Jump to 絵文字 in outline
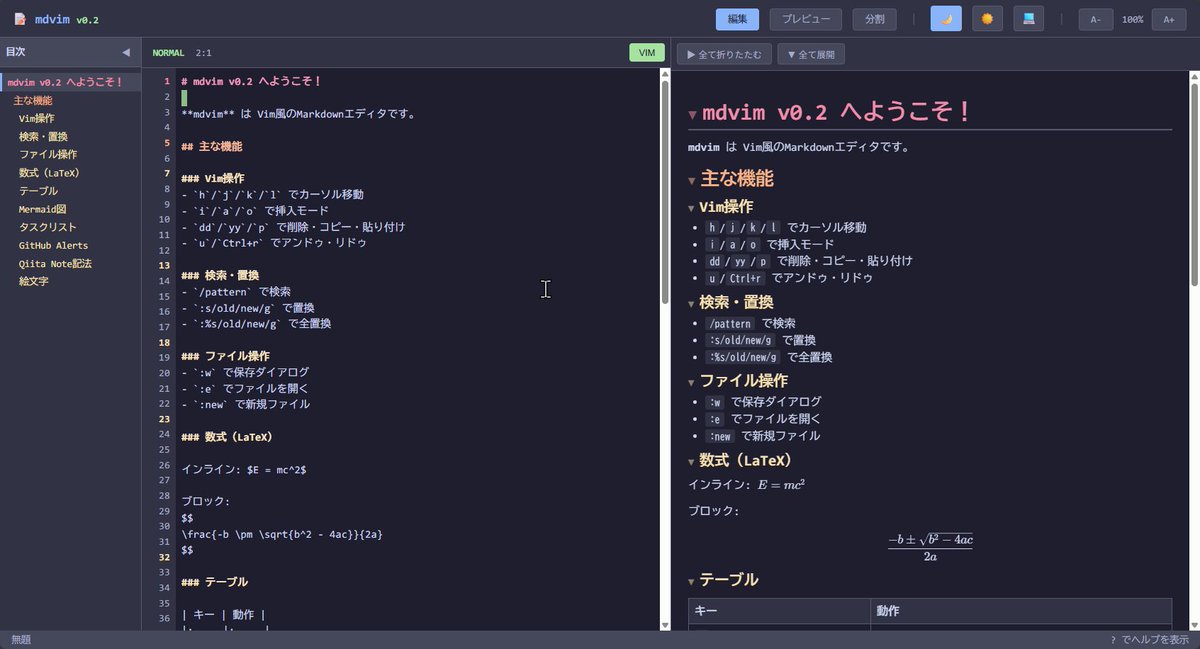The height and width of the screenshot is (649, 1200). click(x=33, y=281)
